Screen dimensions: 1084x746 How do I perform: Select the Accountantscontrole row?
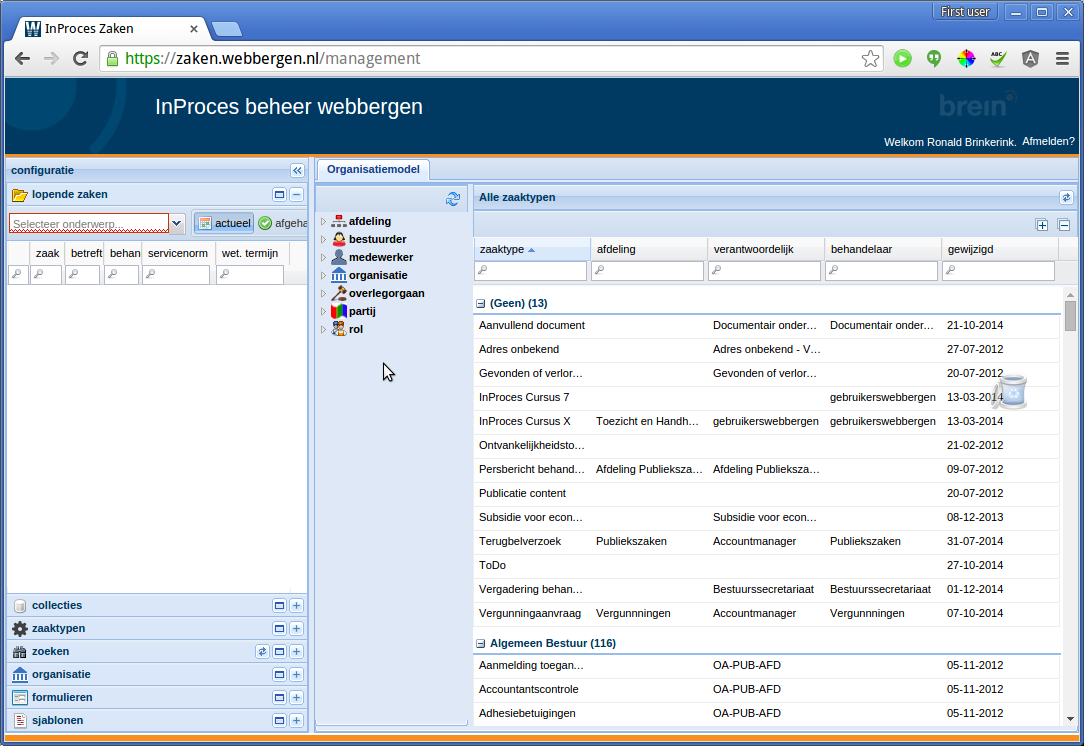click(767, 690)
